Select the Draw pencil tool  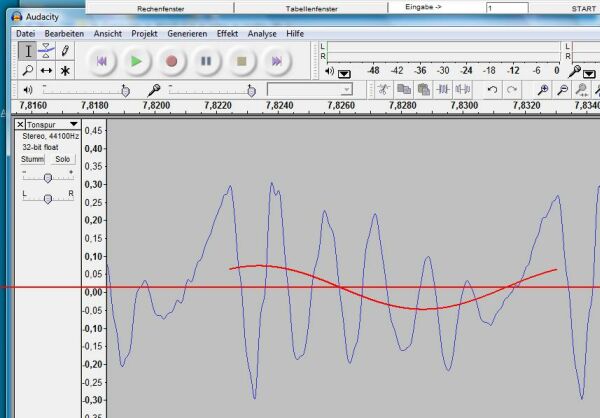(65, 51)
